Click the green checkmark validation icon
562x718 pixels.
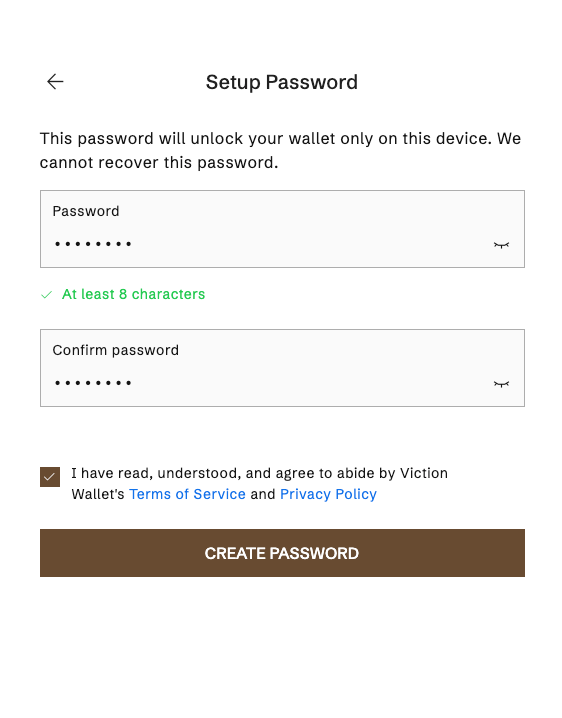click(x=46, y=294)
